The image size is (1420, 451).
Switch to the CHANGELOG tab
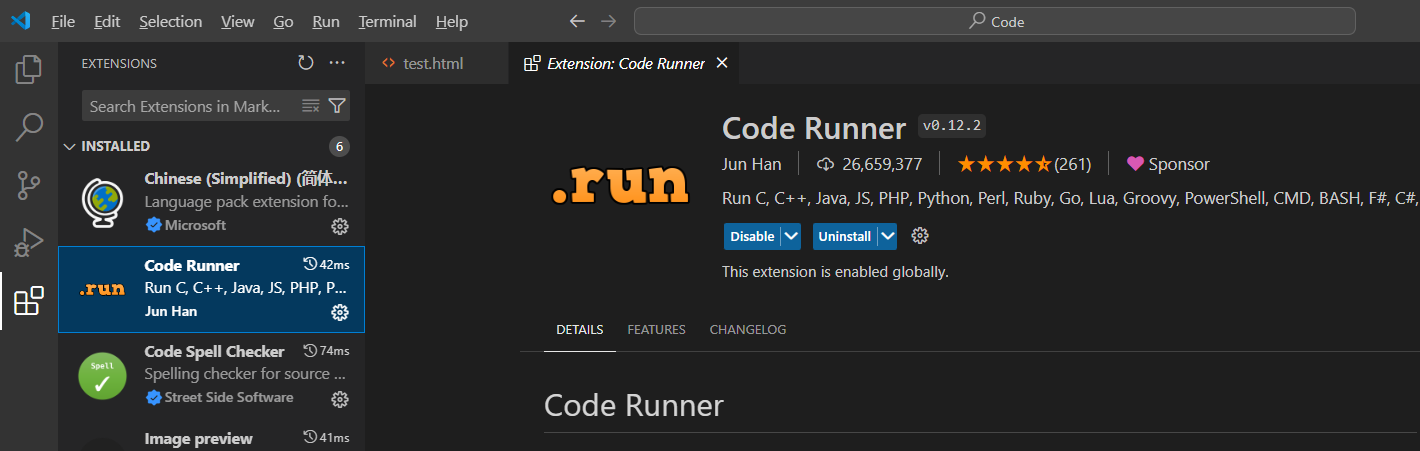point(748,329)
